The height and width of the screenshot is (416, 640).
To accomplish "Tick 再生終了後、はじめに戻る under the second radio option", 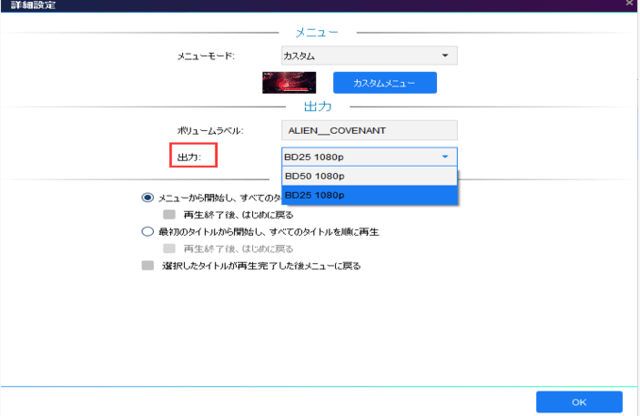I will (x=169, y=248).
